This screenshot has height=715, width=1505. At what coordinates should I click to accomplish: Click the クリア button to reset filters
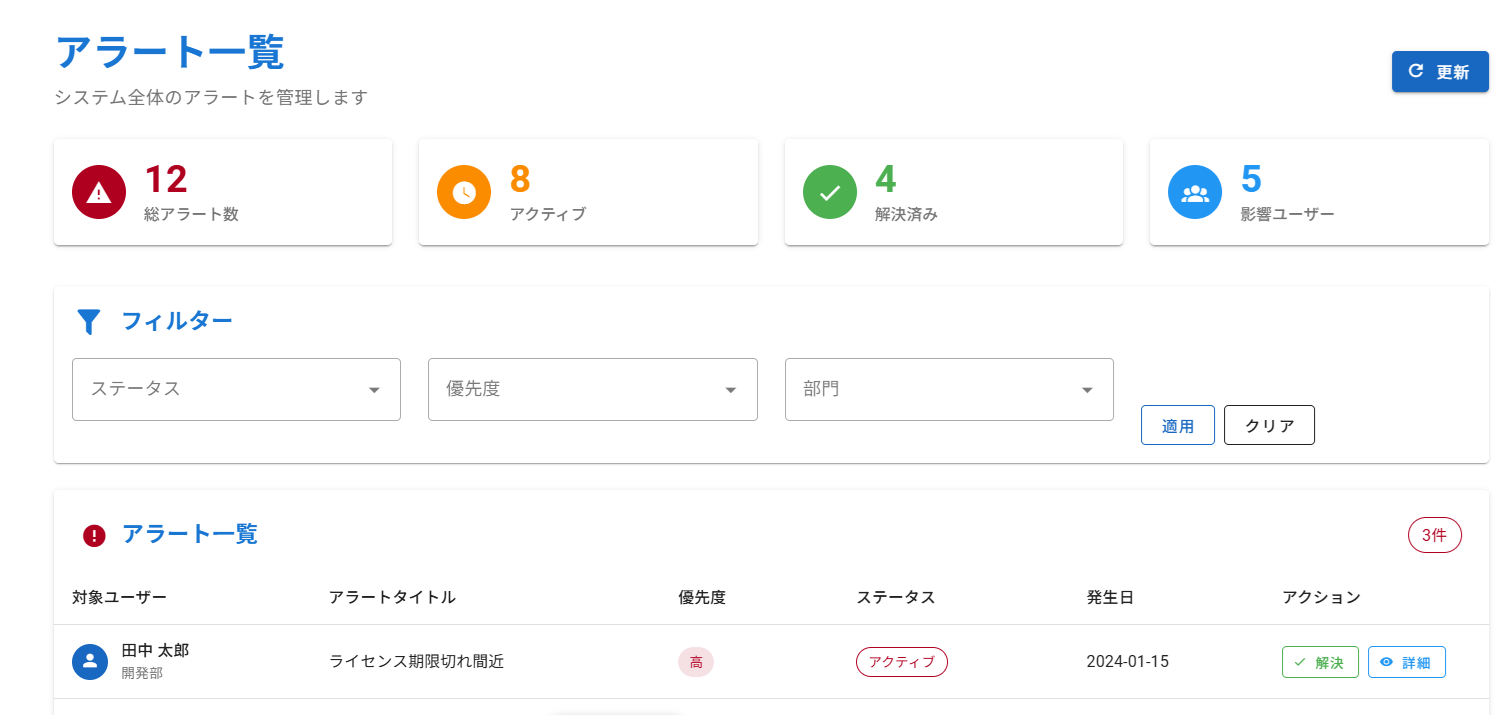[1269, 425]
